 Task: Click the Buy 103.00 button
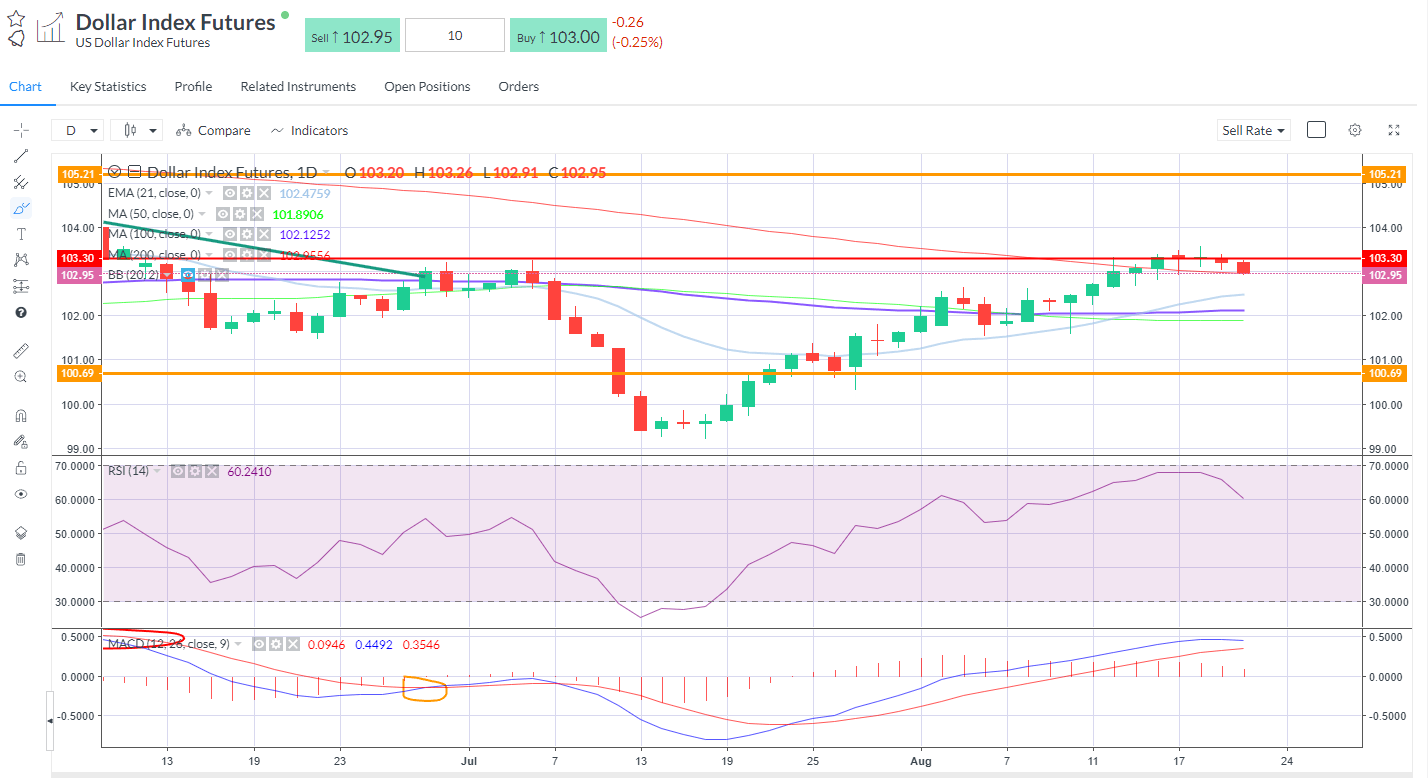pyautogui.click(x=558, y=37)
